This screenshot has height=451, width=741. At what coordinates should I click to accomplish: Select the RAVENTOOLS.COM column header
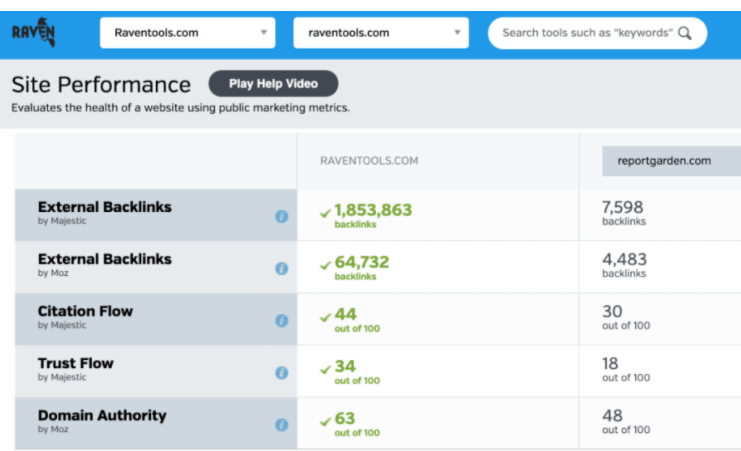click(x=369, y=160)
